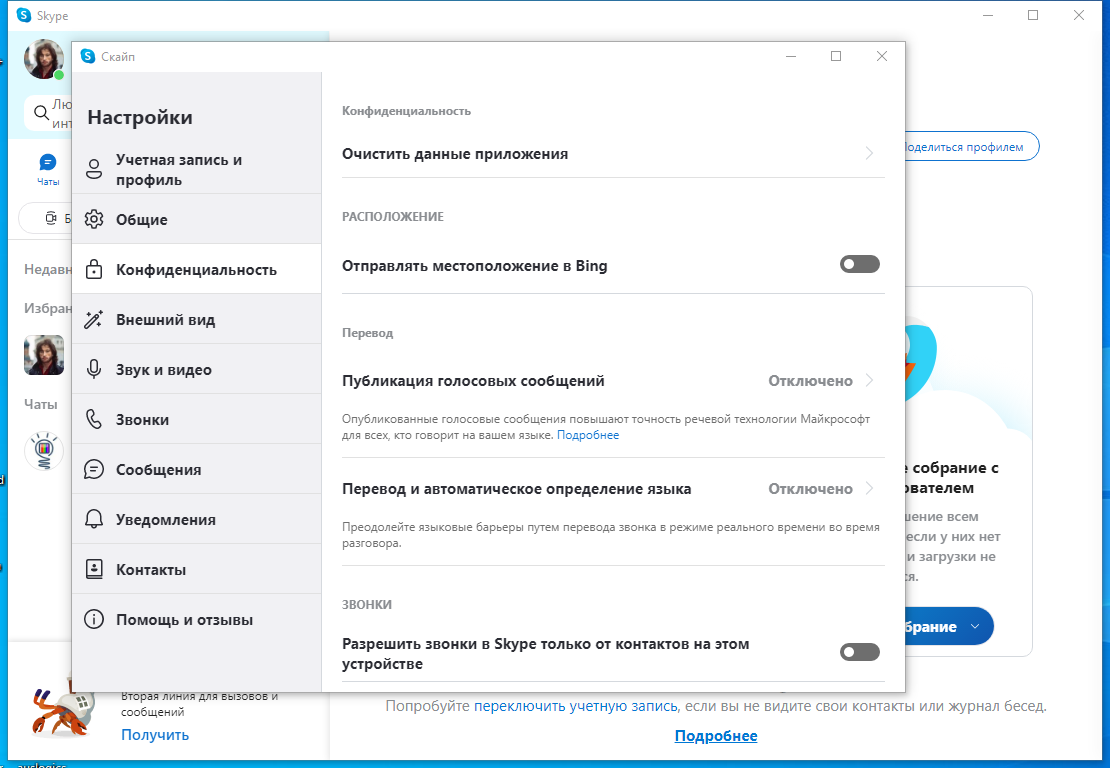Open the profile avatar at top left

[x=44, y=59]
